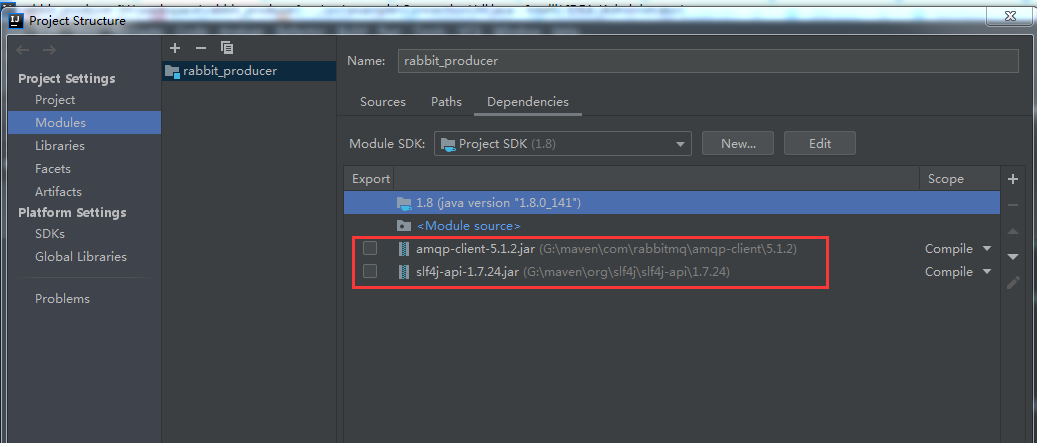This screenshot has height=443, width=1037.
Task: Select the rabbit_producer module in list
Action: 249,71
